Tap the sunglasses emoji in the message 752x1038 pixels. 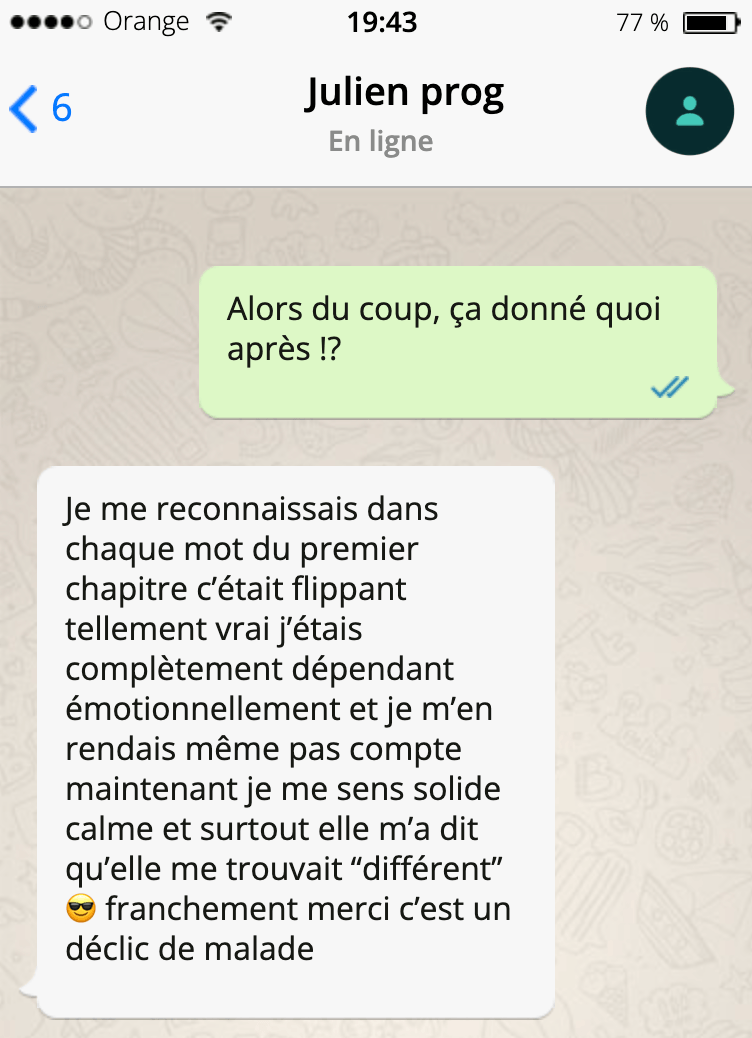(81, 908)
